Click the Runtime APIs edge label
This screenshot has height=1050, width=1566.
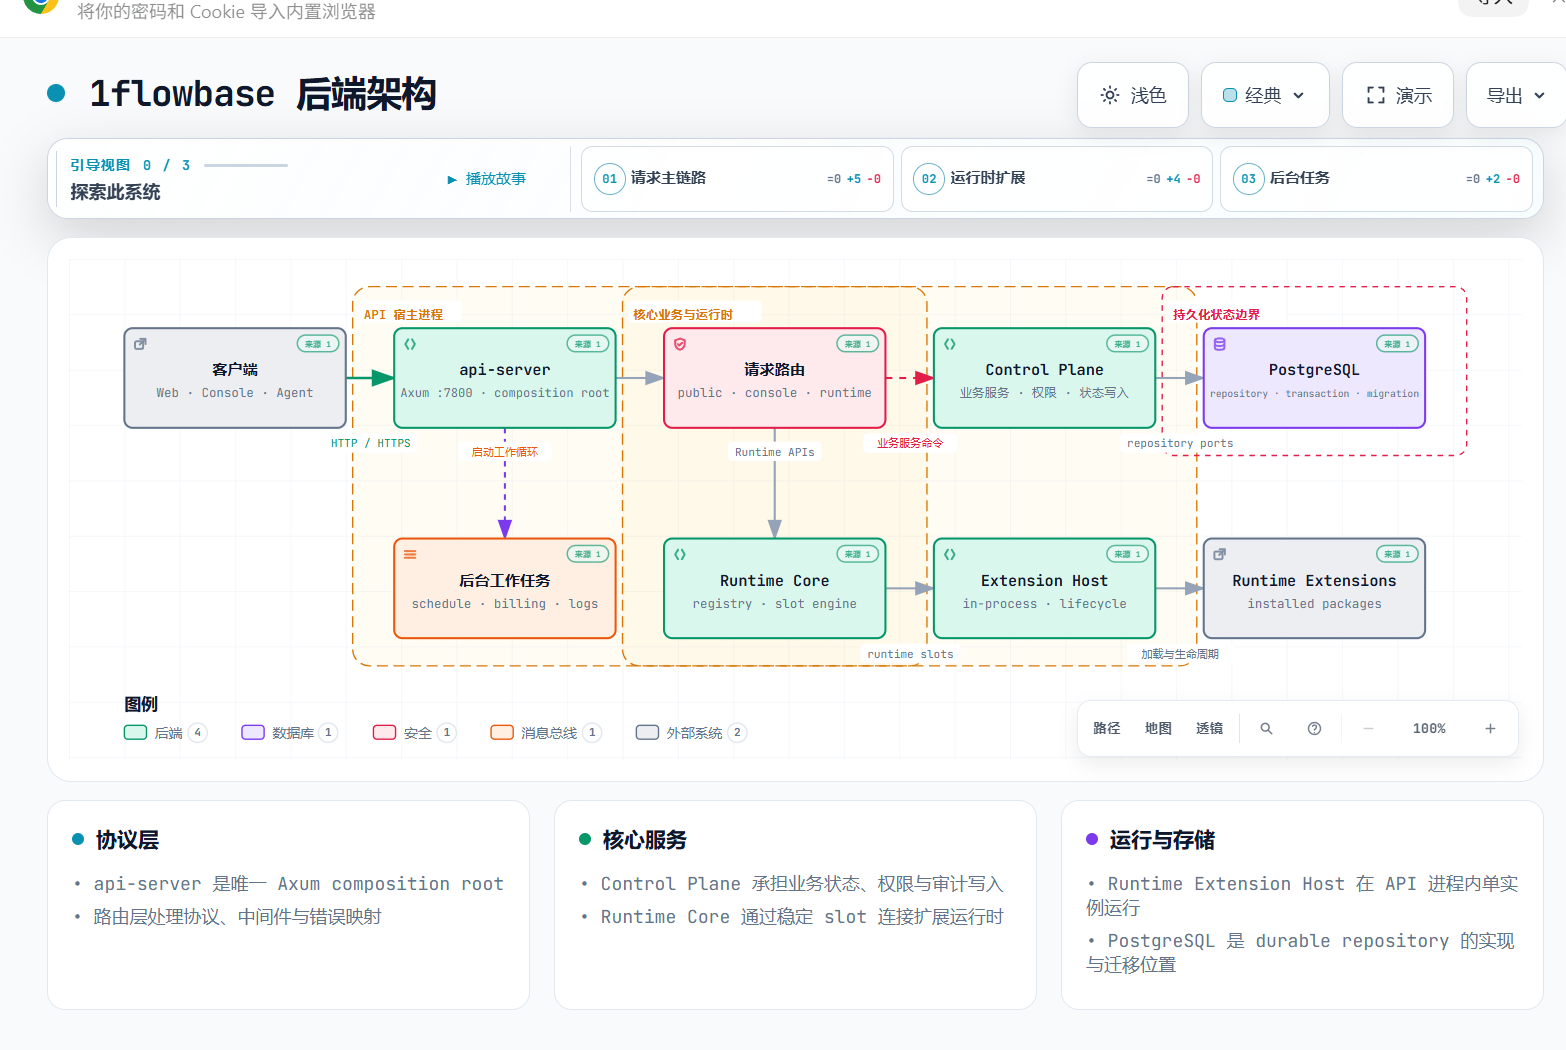pos(775,452)
